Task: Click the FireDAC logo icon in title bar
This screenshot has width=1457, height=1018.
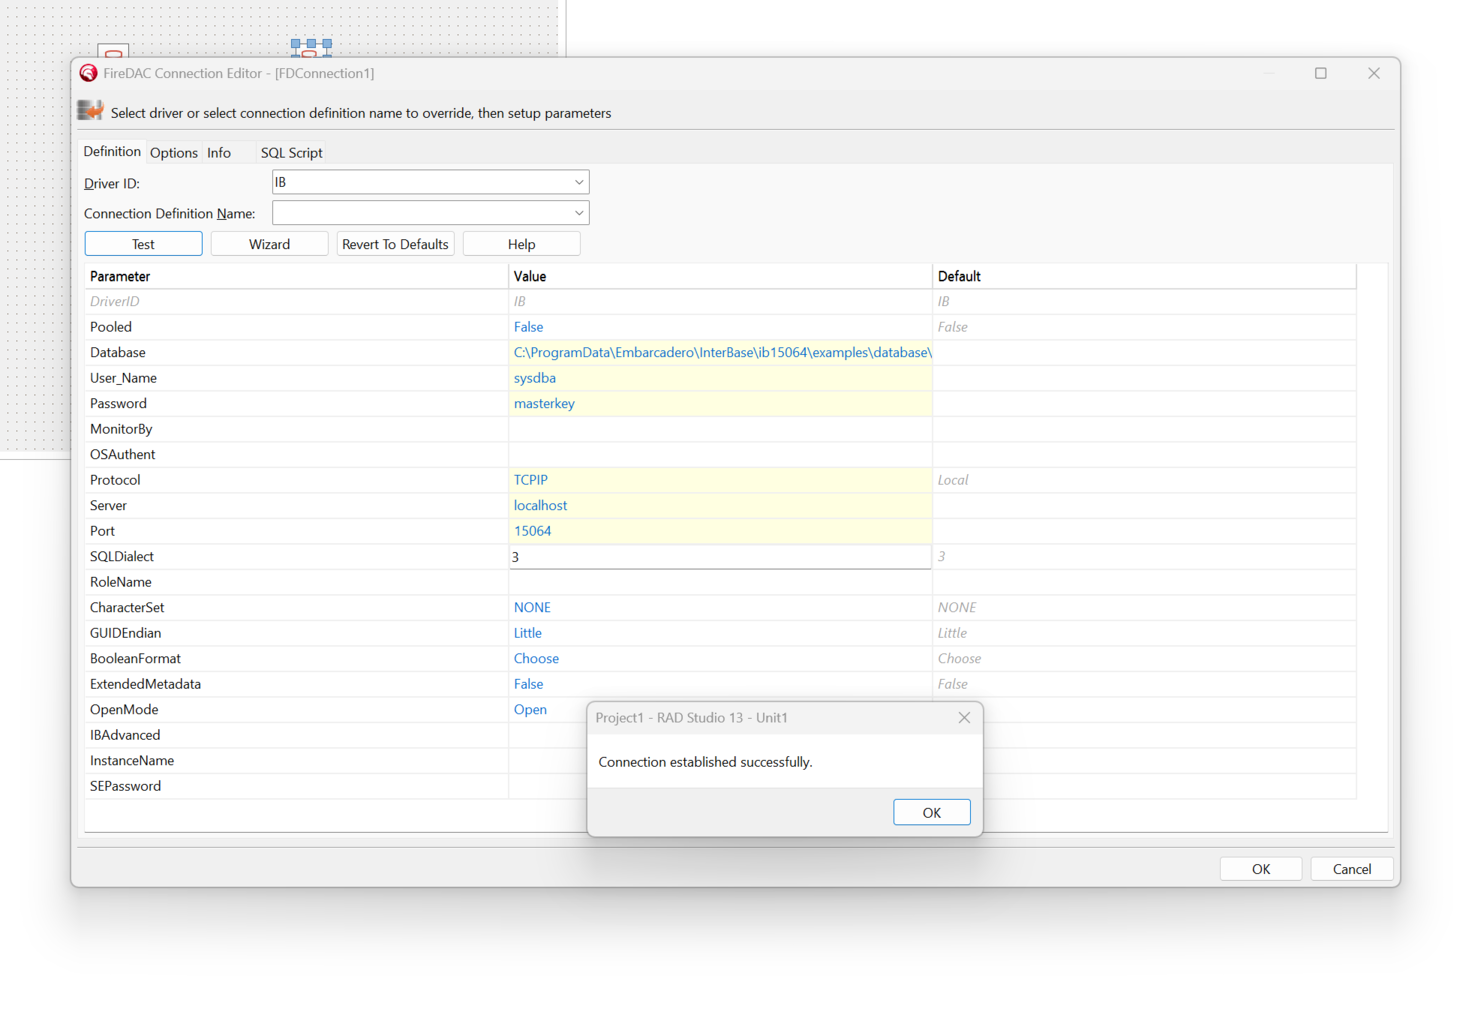Action: point(88,73)
